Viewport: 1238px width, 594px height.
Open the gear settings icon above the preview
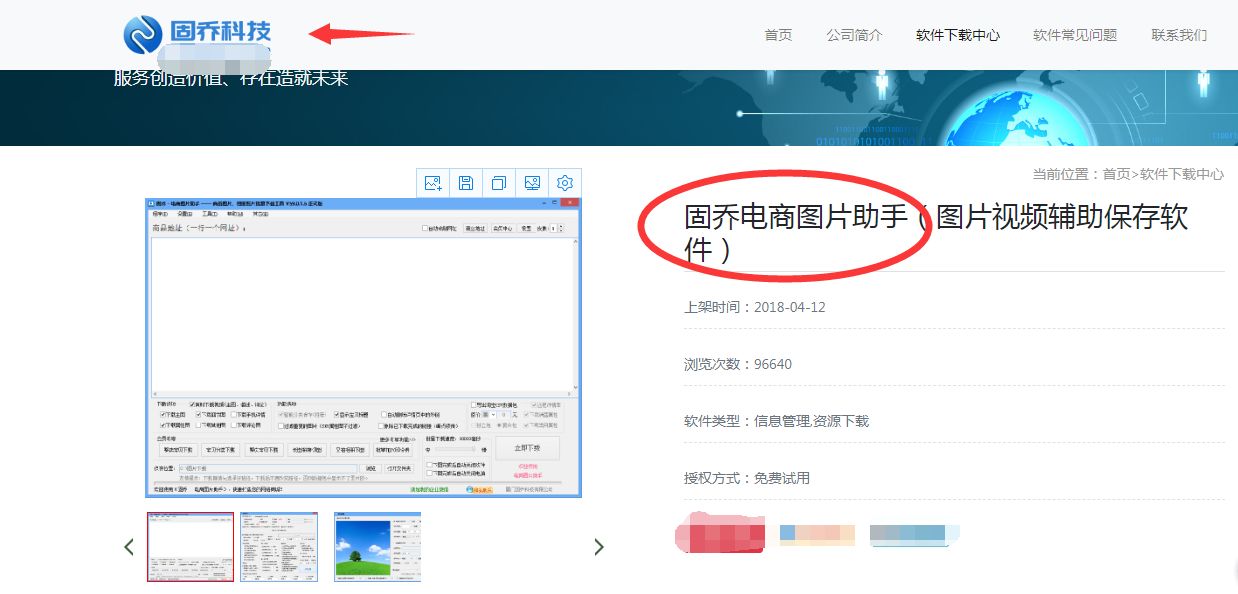tap(565, 183)
